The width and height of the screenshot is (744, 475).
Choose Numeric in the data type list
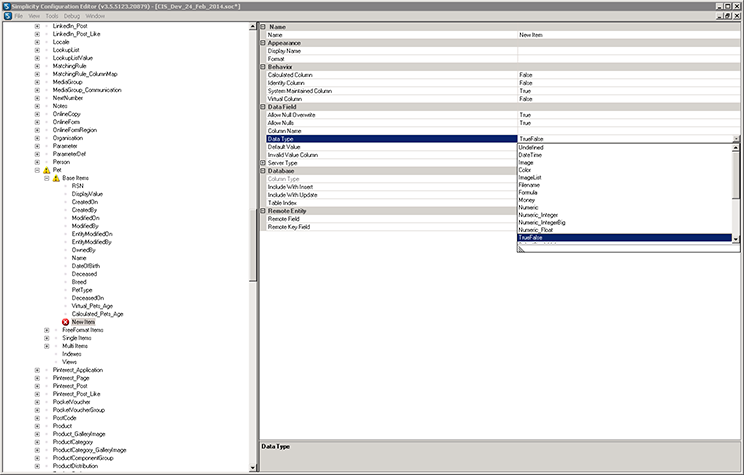click(x=624, y=207)
